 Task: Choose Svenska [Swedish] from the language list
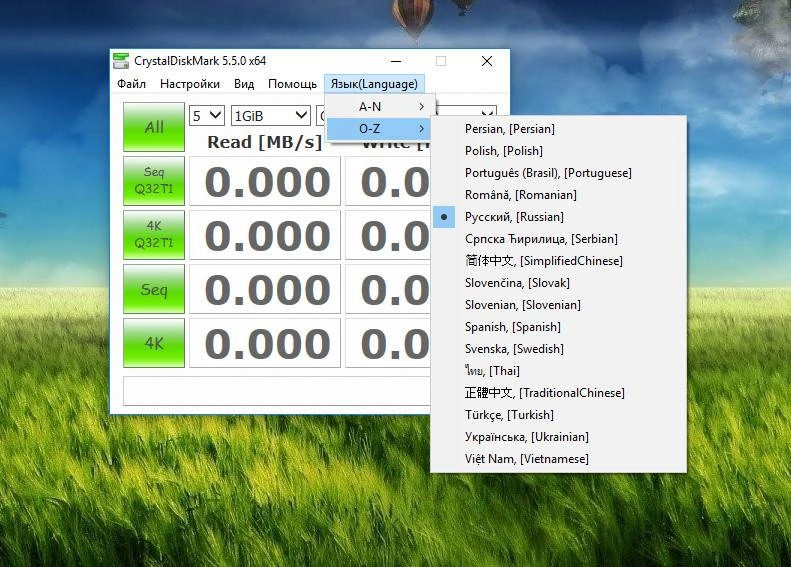558,349
